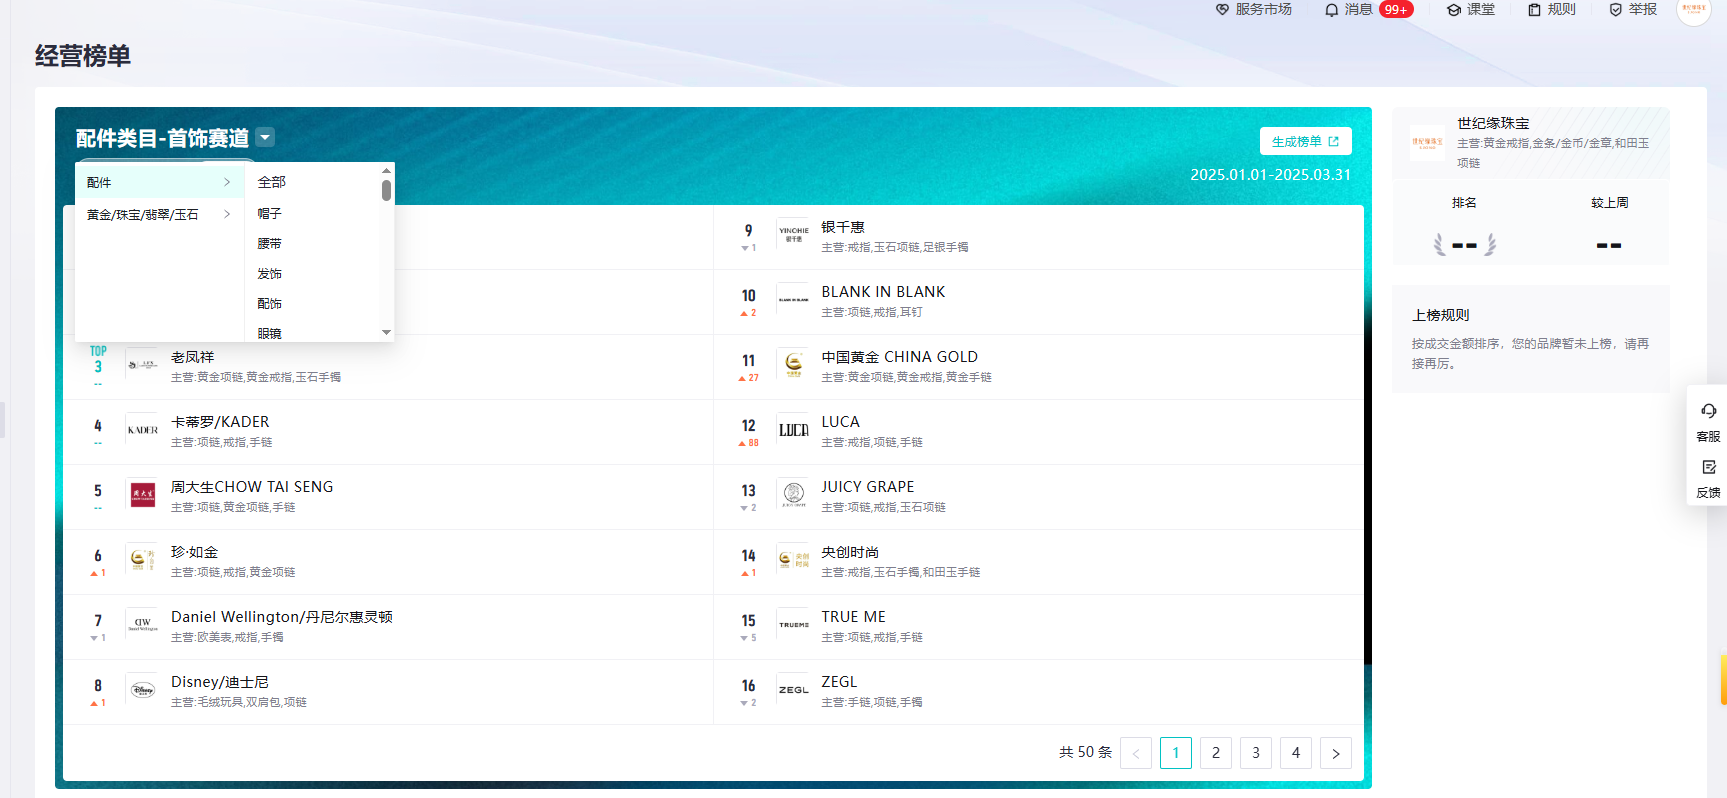The image size is (1727, 798).
Task: Collapse the 配件类目-首饰赛道 category dropdown
Action: [x=265, y=138]
